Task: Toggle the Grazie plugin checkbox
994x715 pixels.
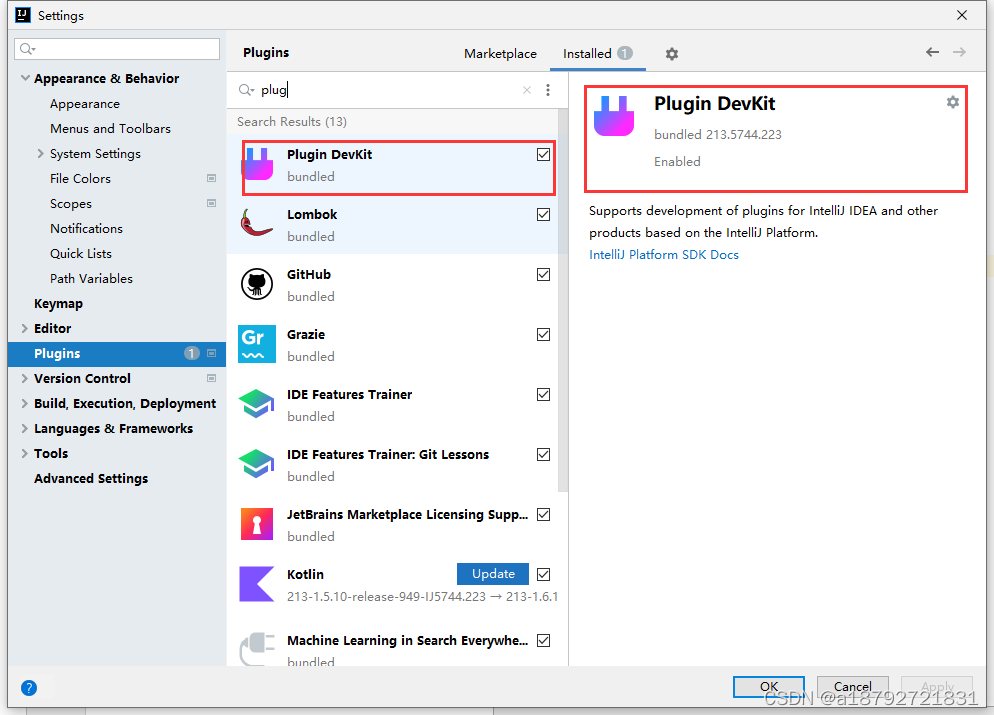Action: 543,335
